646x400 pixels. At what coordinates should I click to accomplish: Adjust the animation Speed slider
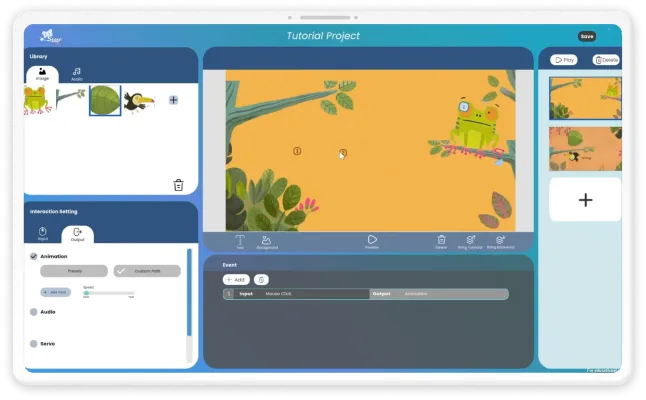pos(109,293)
